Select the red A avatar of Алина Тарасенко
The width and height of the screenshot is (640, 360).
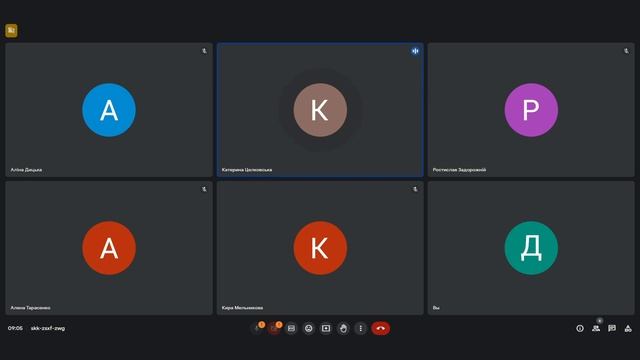coord(109,248)
